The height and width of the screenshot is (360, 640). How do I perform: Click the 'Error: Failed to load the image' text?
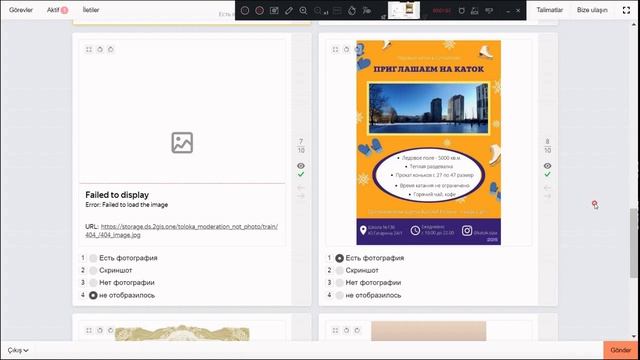pos(127,204)
